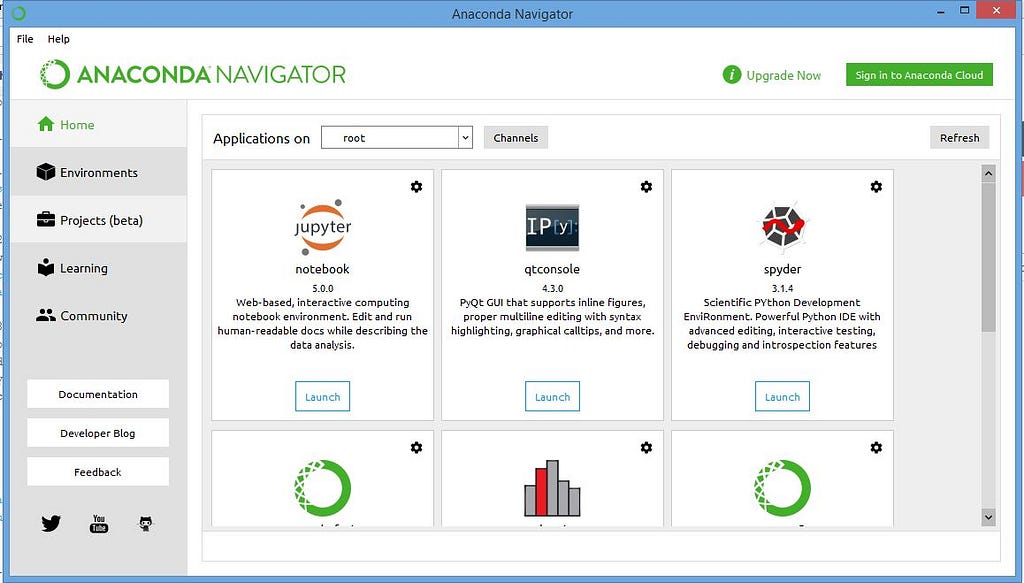Launch spyder IDE
Image resolution: width=1024 pixels, height=583 pixels.
point(782,396)
